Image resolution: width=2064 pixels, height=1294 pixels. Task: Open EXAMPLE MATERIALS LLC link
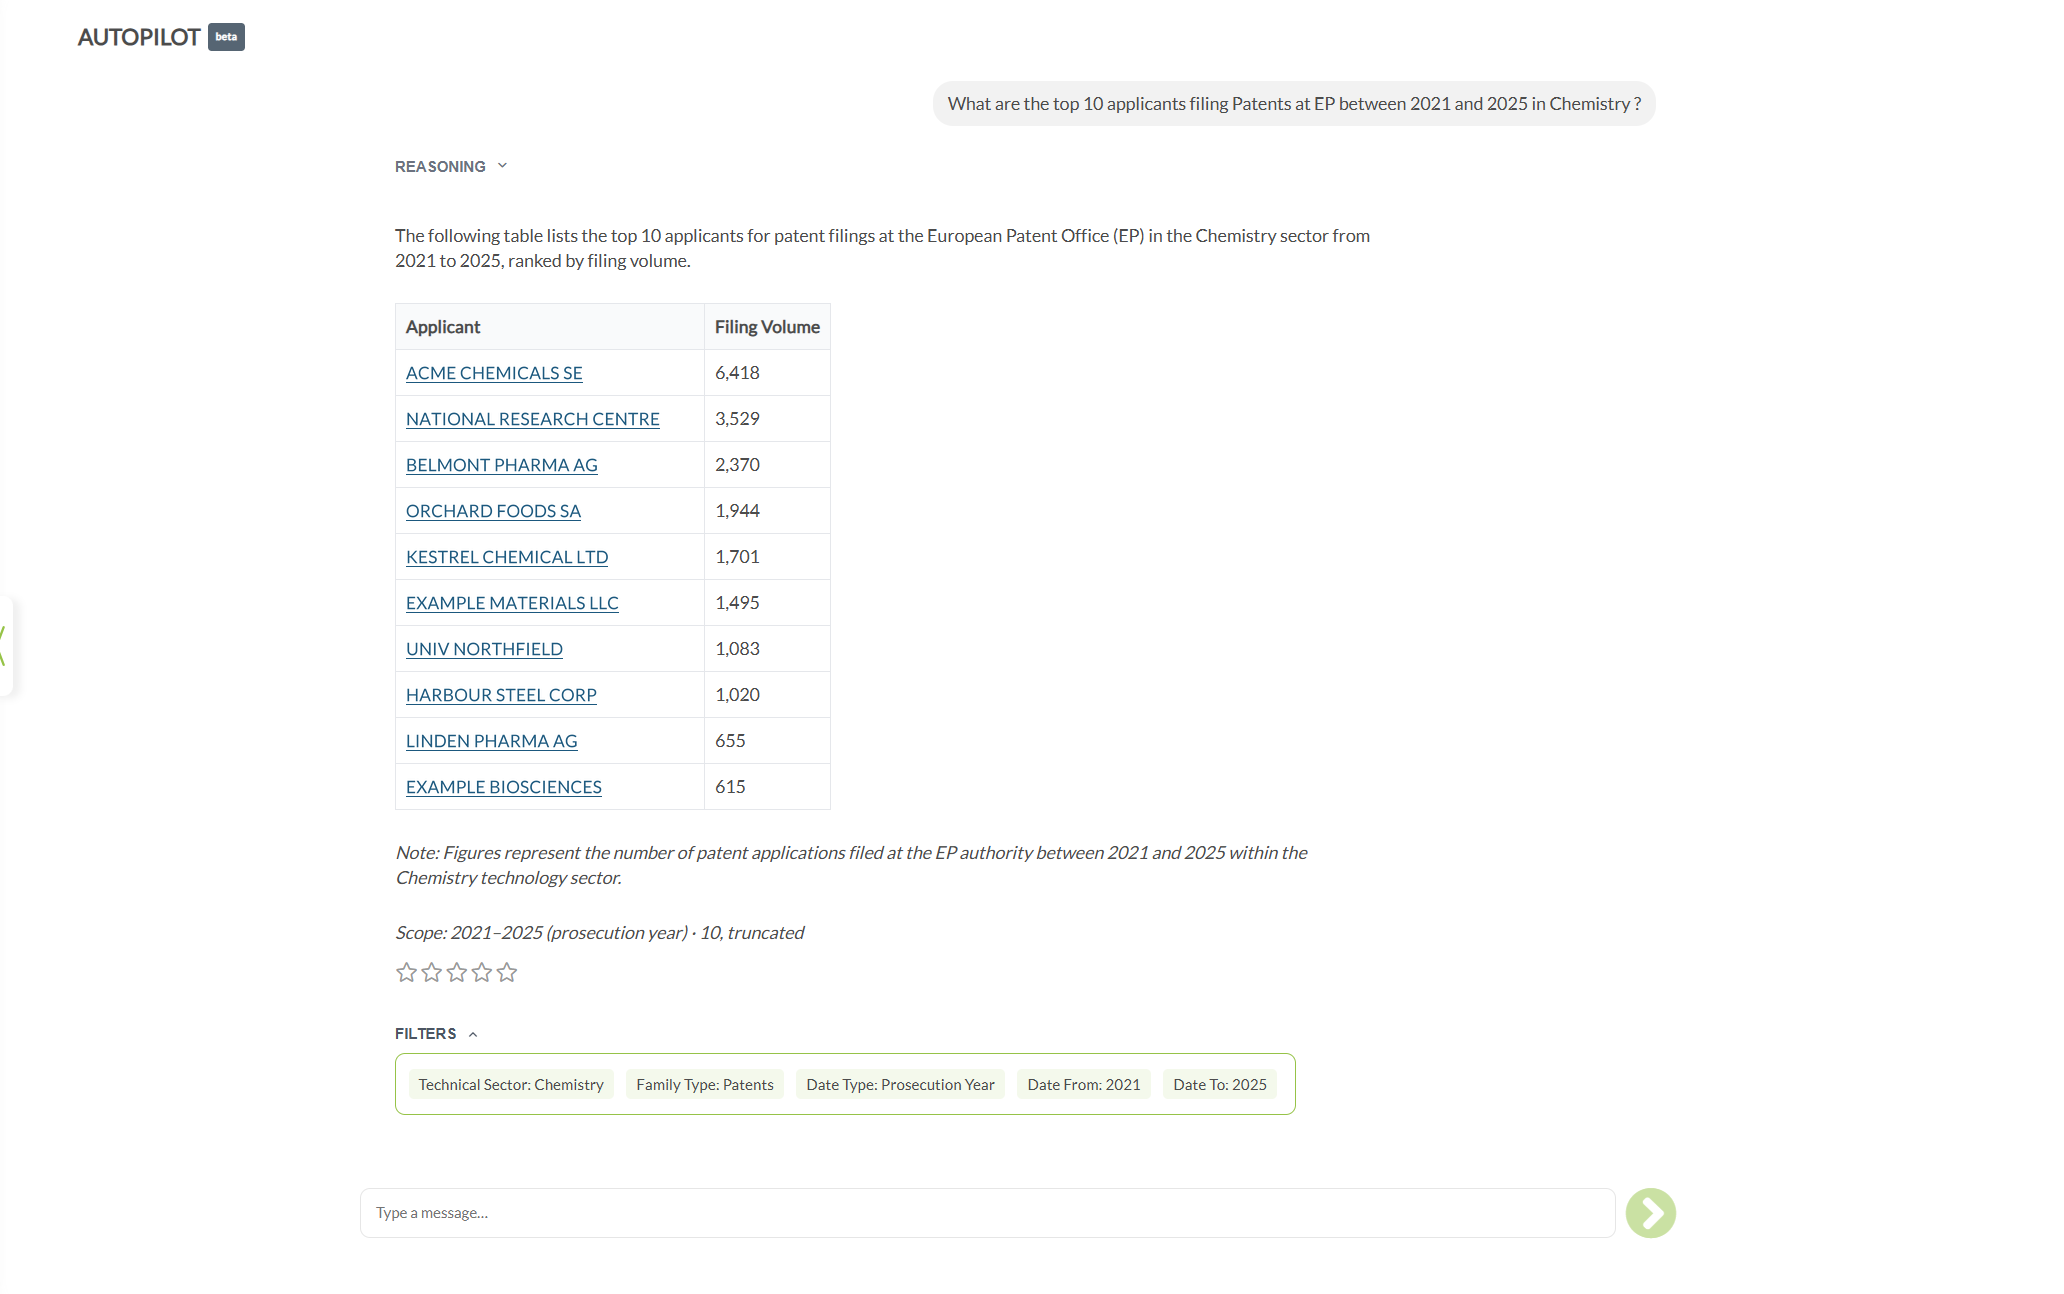click(x=512, y=603)
